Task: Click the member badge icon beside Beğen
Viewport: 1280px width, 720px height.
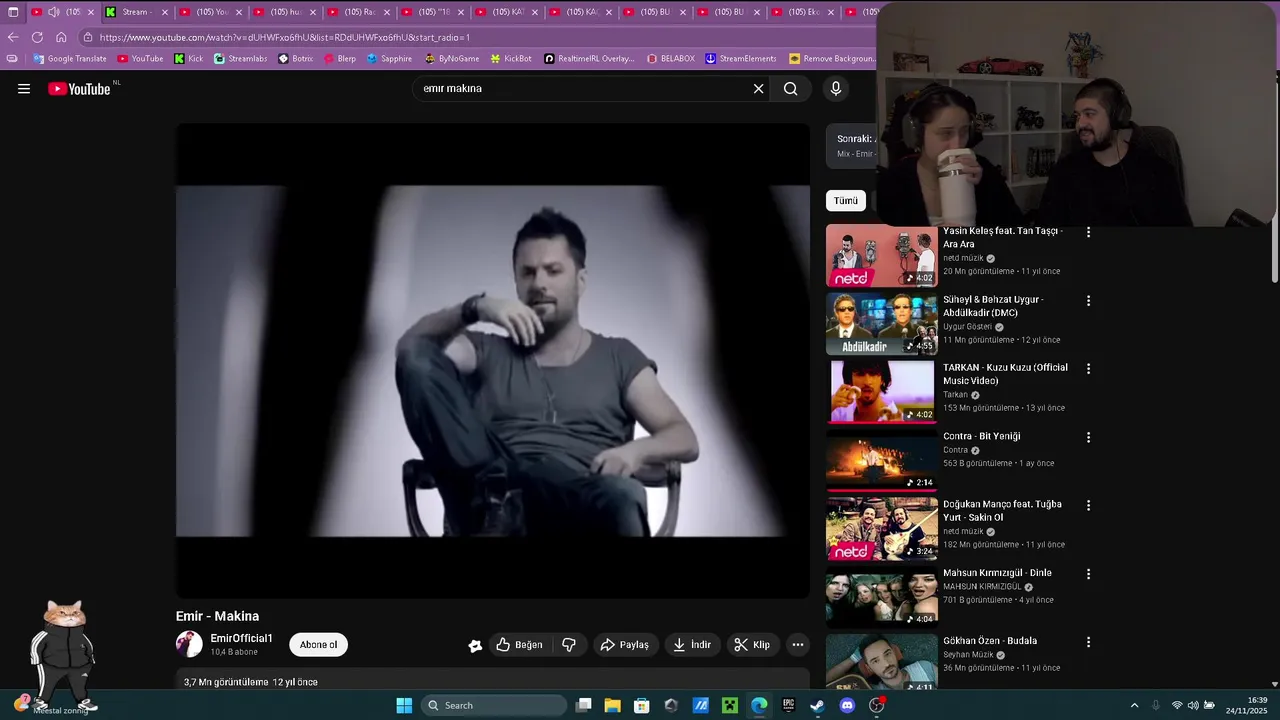Action: point(475,645)
